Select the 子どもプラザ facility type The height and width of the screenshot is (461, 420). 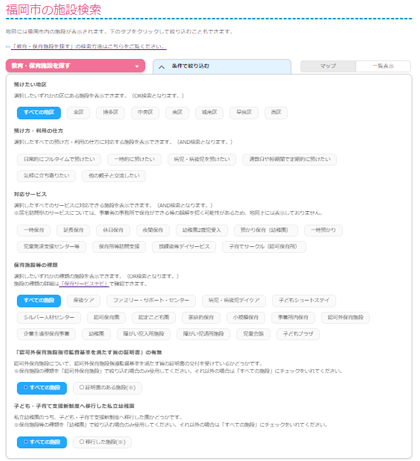(298, 334)
